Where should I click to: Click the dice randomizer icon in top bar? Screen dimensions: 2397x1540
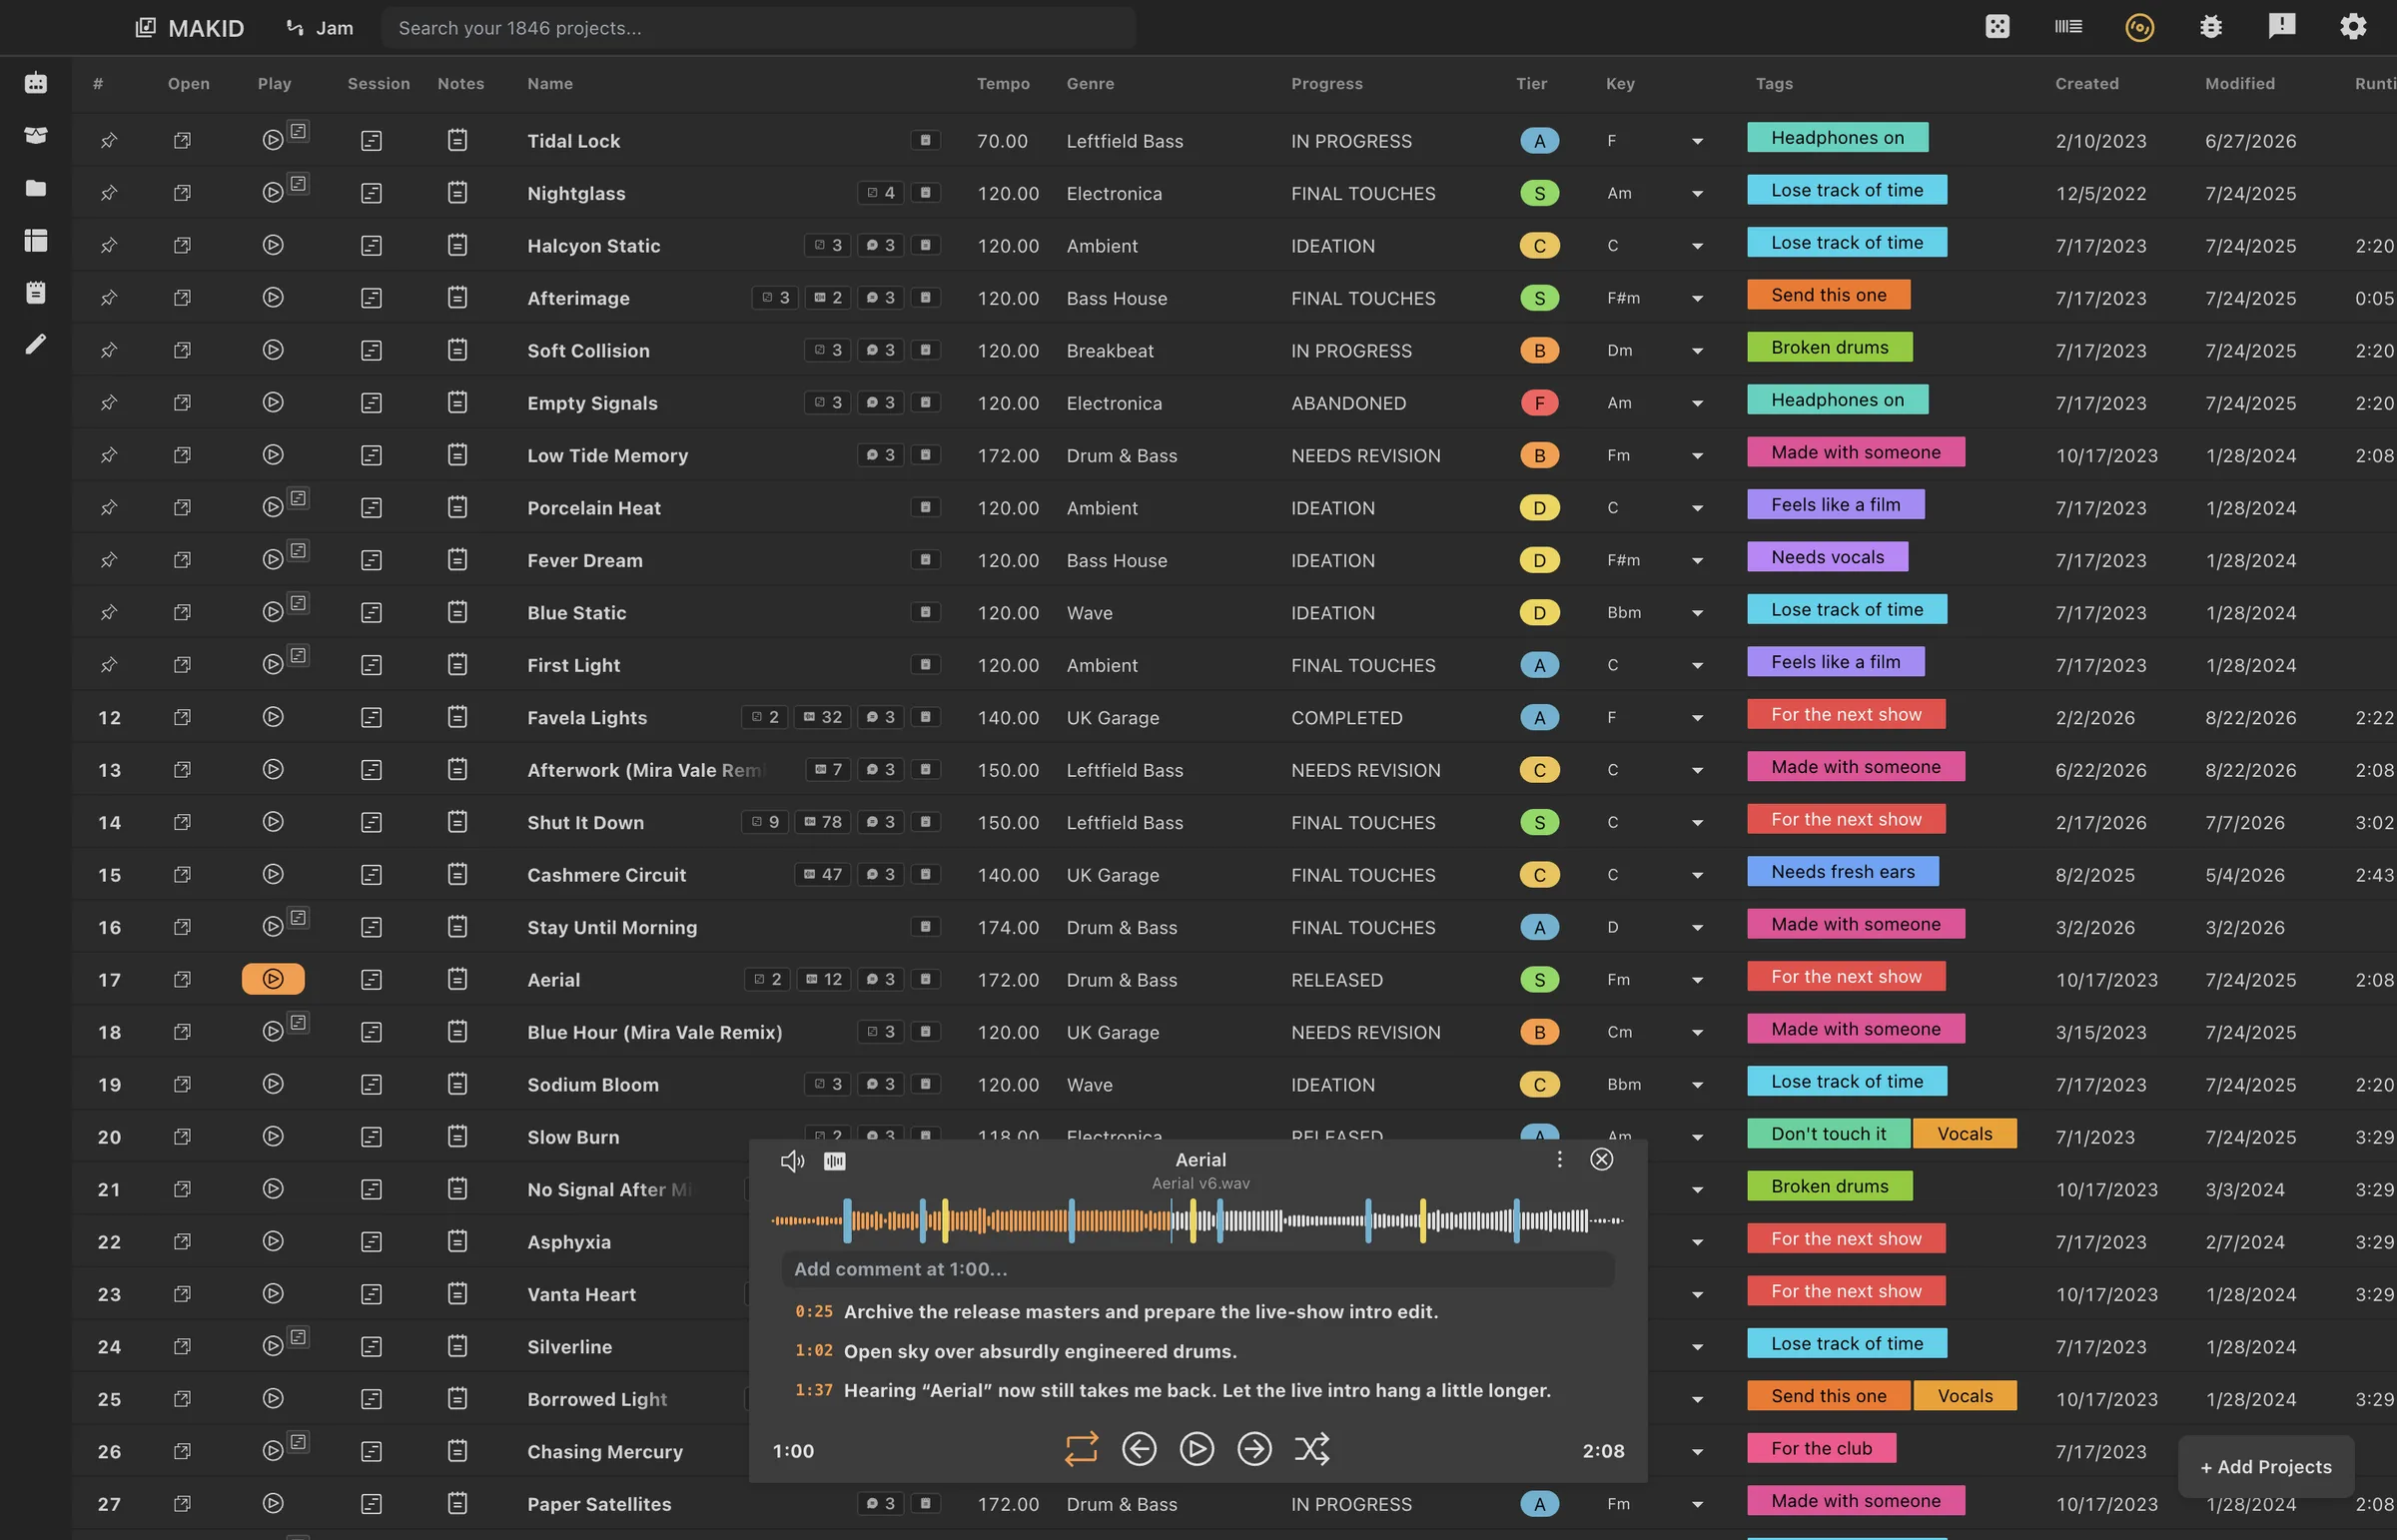point(1997,27)
